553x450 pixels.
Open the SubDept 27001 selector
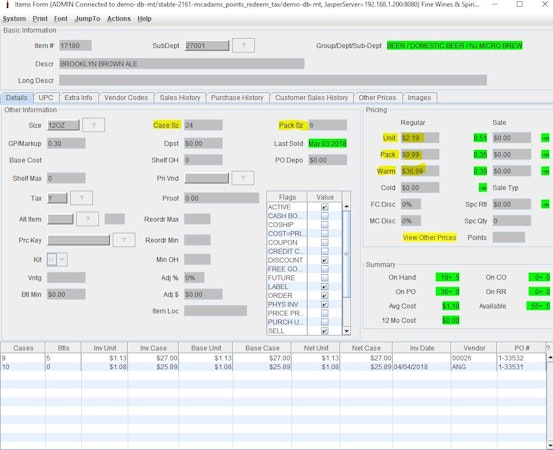pyautogui.click(x=207, y=45)
